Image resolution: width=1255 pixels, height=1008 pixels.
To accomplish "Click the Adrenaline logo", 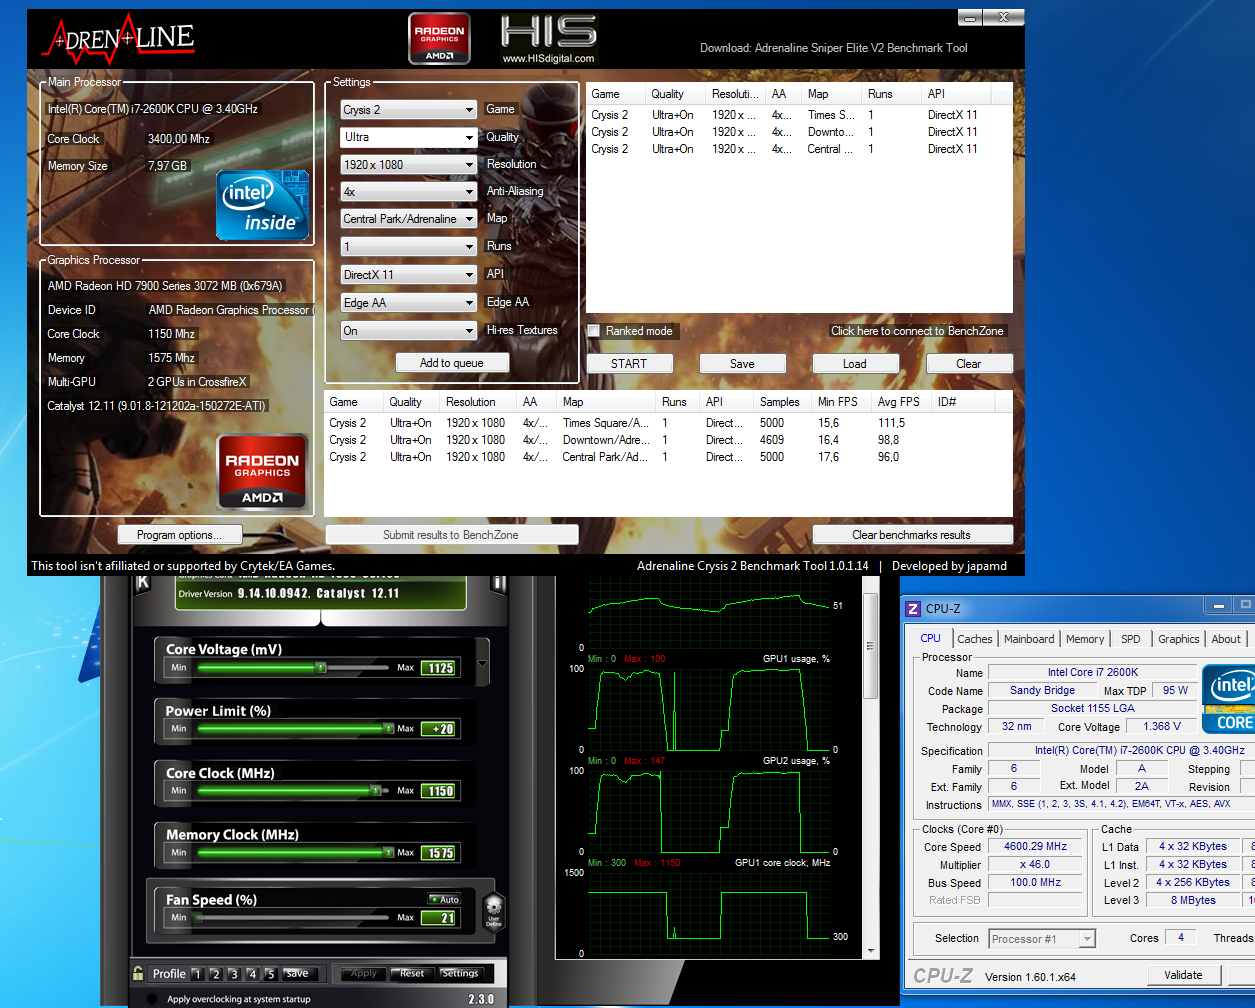I will pyautogui.click(x=117, y=38).
